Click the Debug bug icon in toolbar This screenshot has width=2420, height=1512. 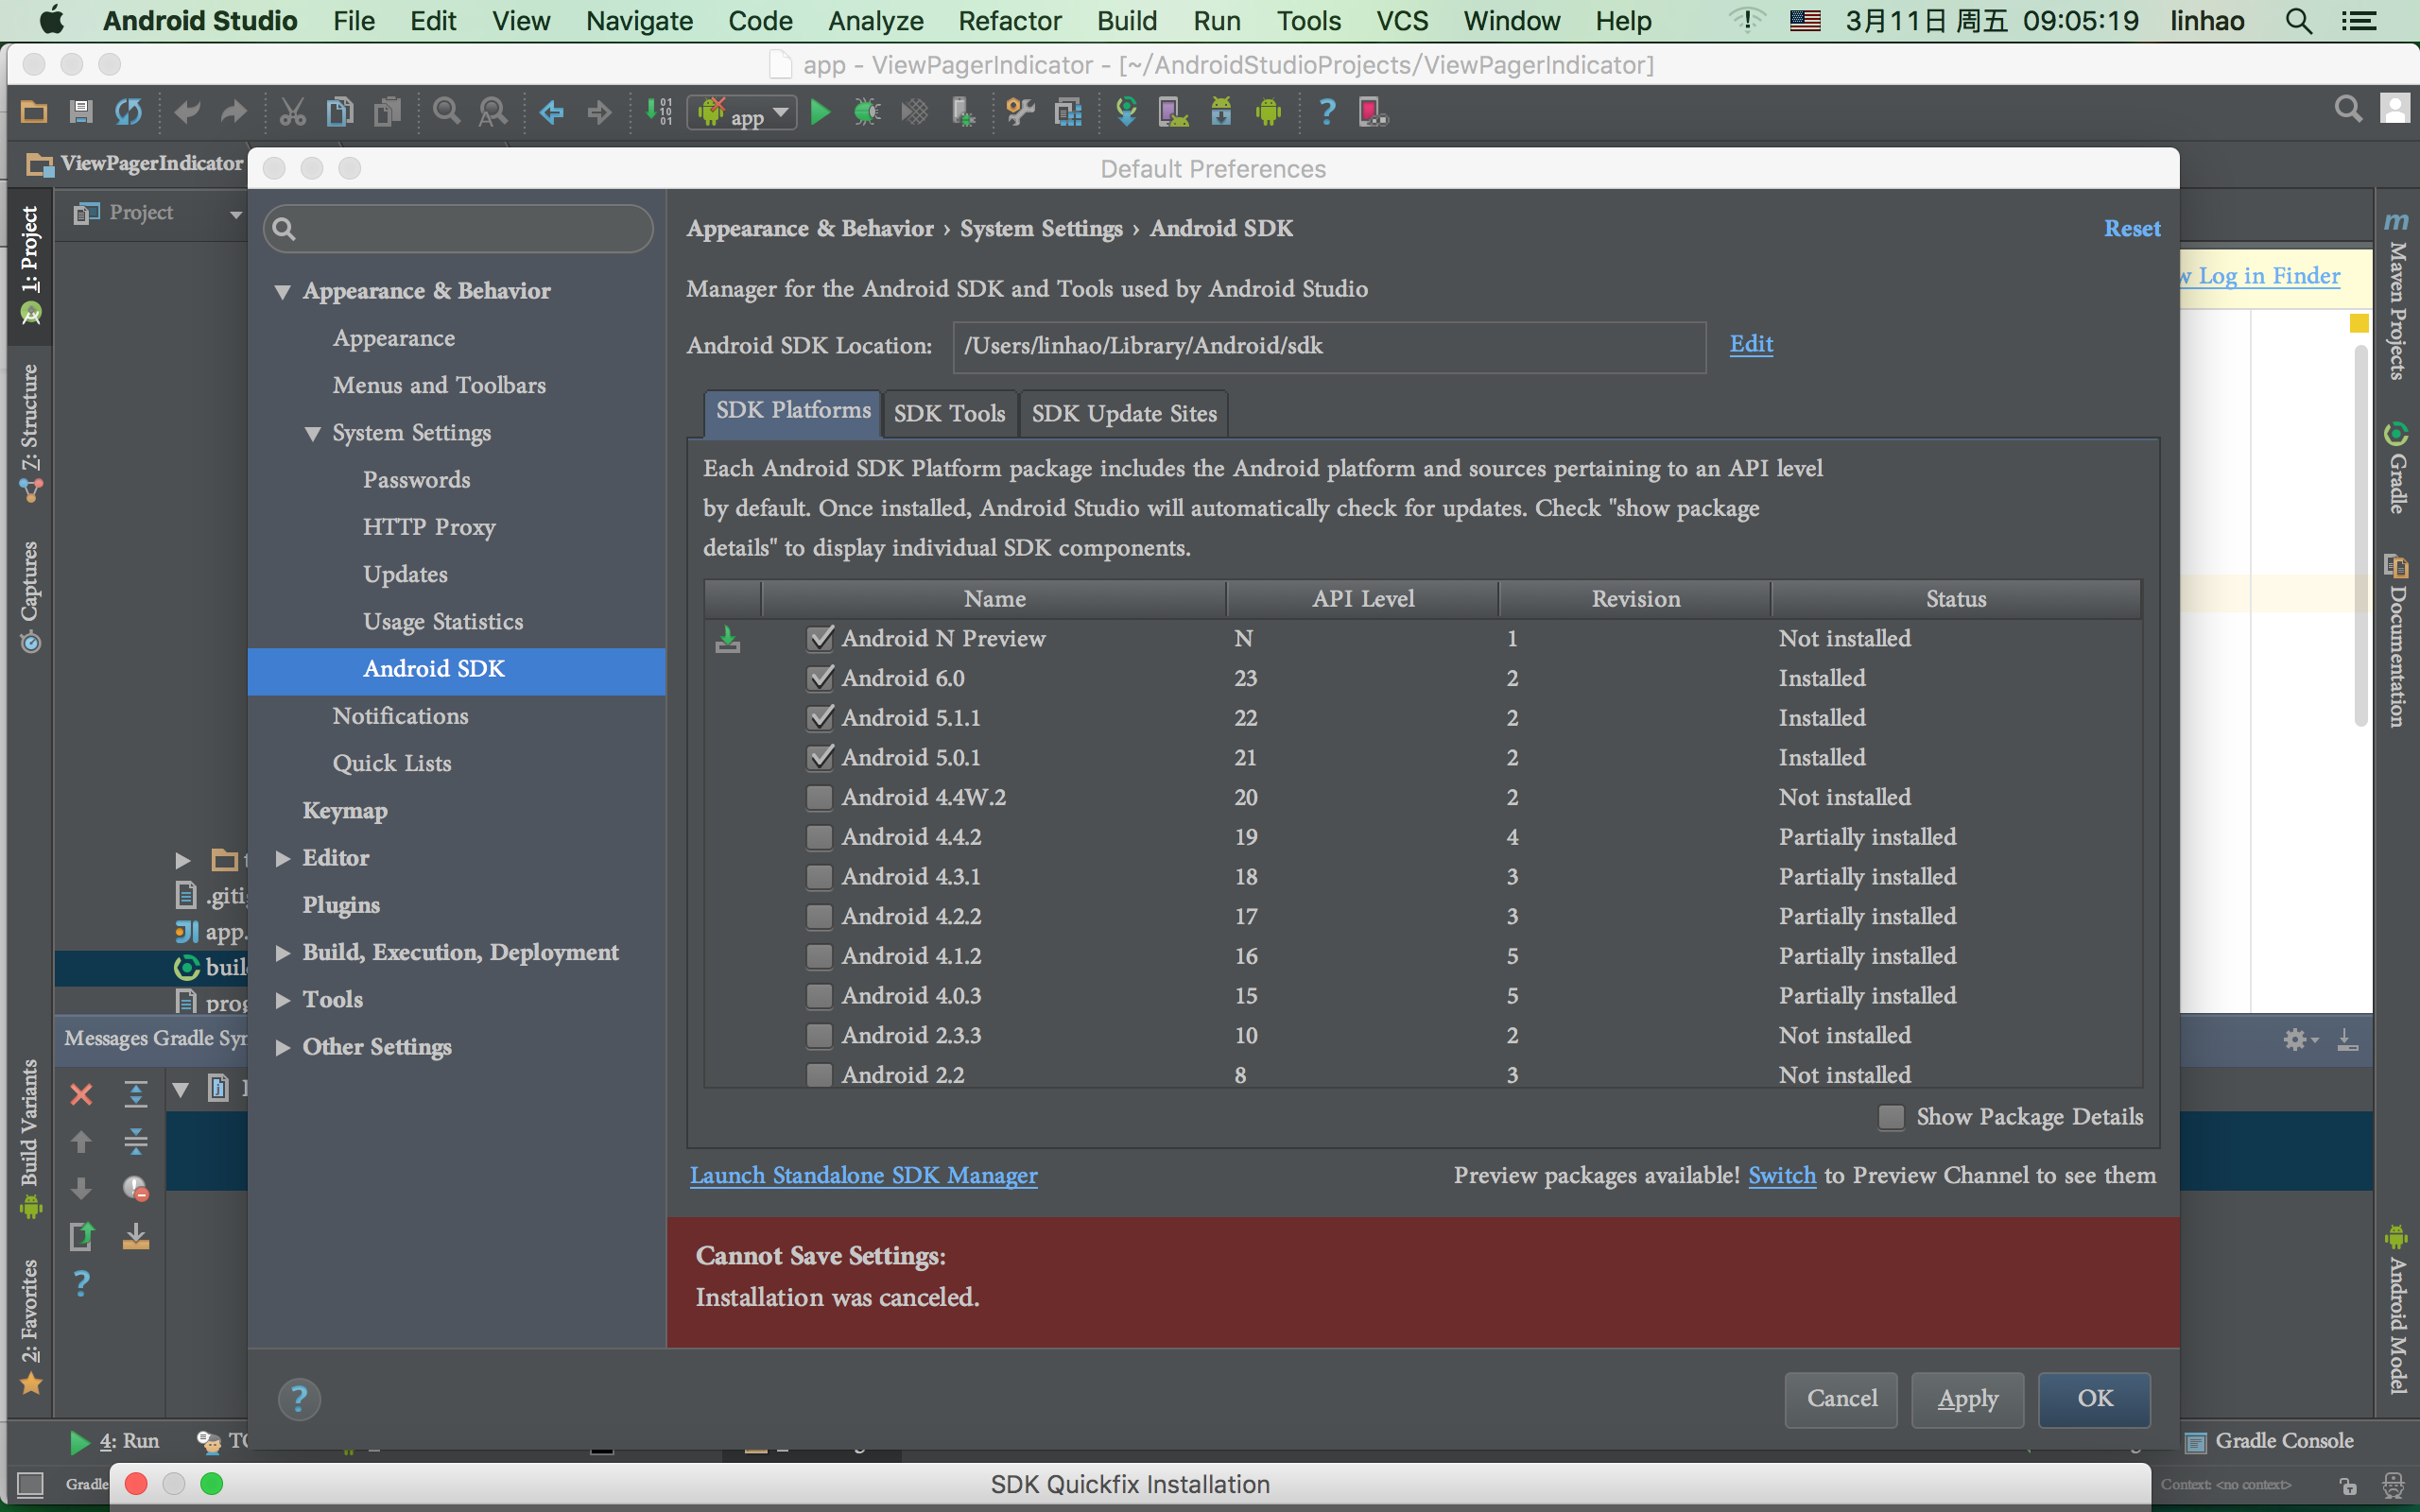point(866,112)
